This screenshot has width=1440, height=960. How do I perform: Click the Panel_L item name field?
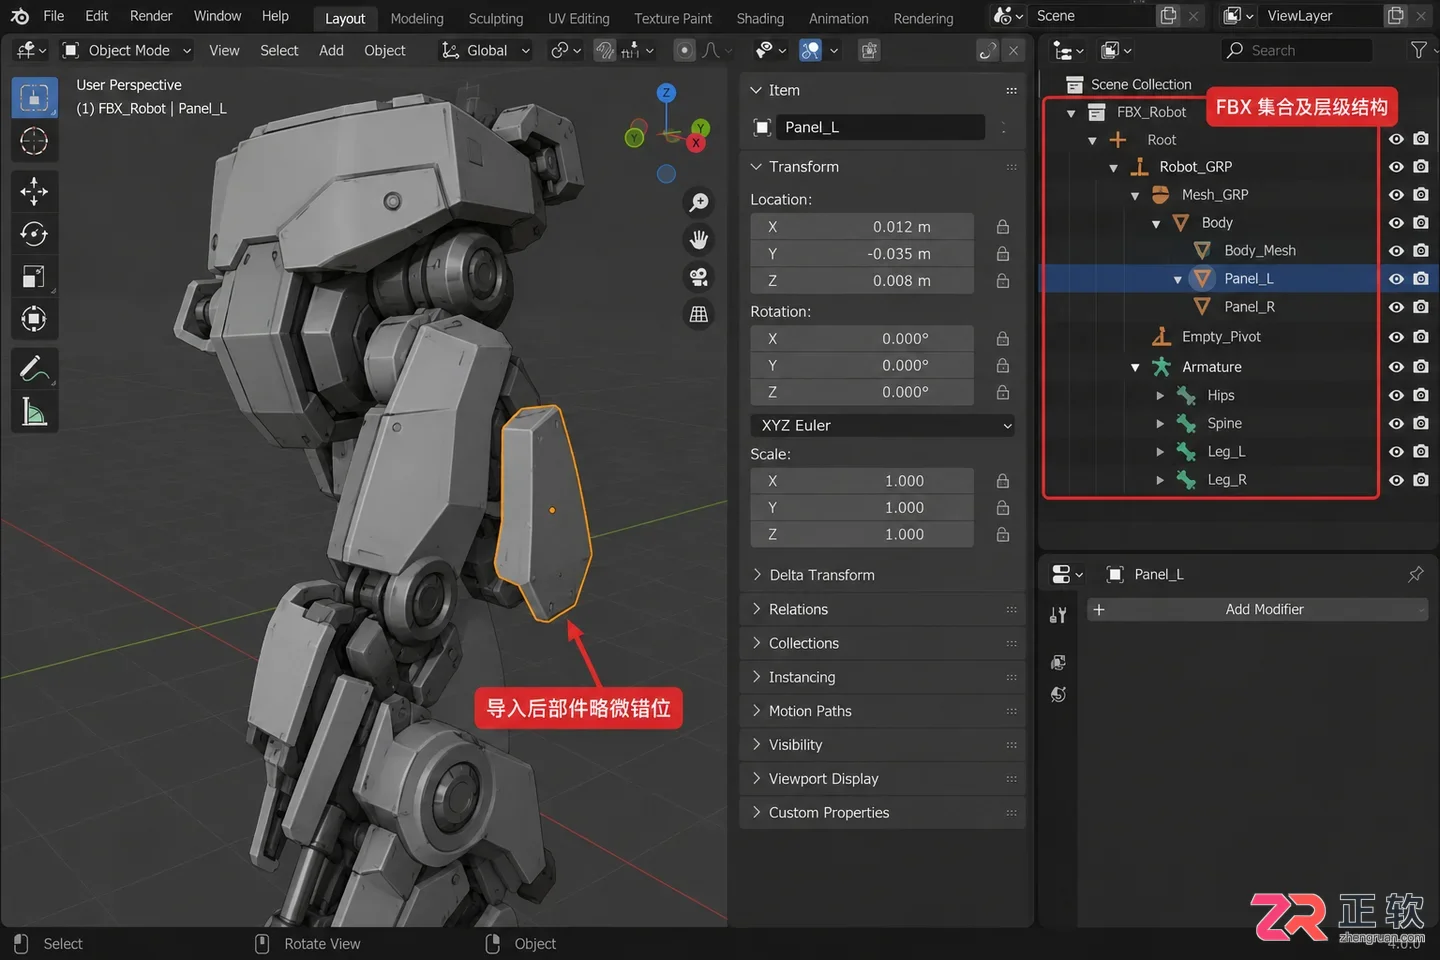[x=880, y=127]
